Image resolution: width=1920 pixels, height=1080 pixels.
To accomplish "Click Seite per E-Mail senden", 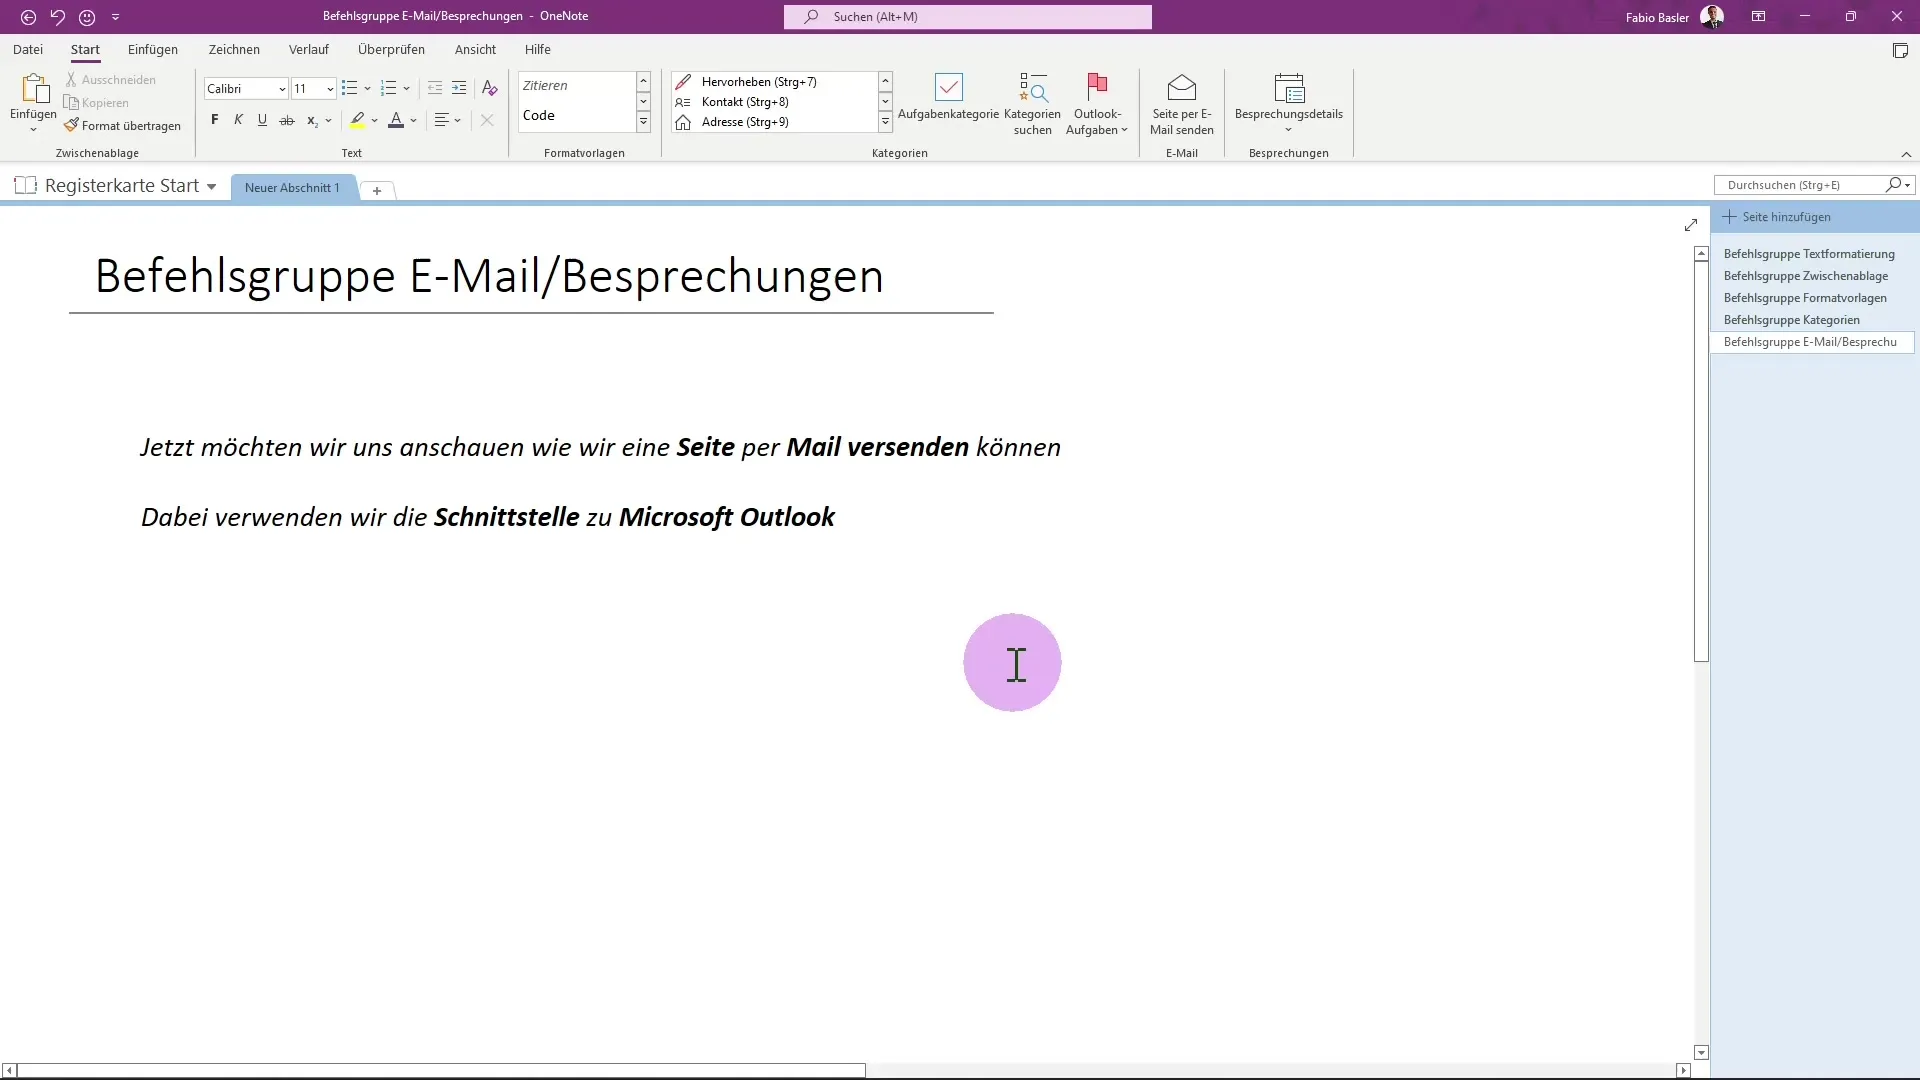I will coord(1181,104).
